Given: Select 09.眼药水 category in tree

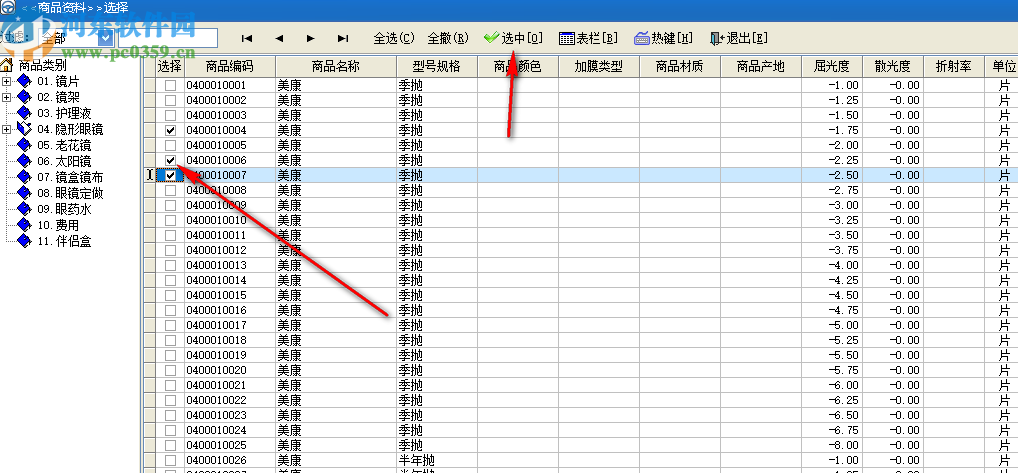Looking at the screenshot, I should 64,209.
